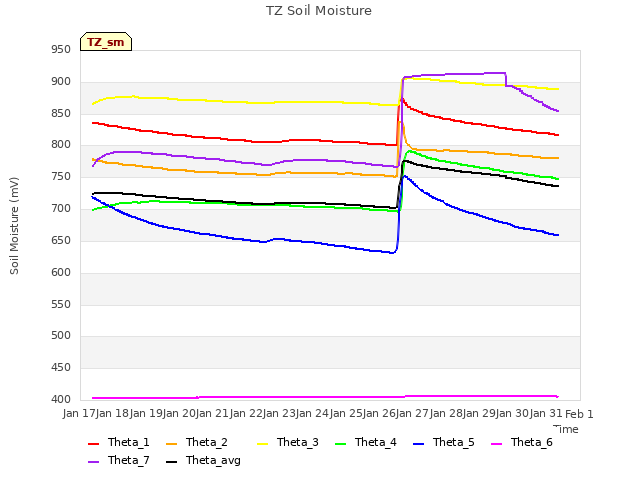Screen dimensions: 640x480
Task: Click the Jan 23 x-axis label
Action: tap(279, 414)
